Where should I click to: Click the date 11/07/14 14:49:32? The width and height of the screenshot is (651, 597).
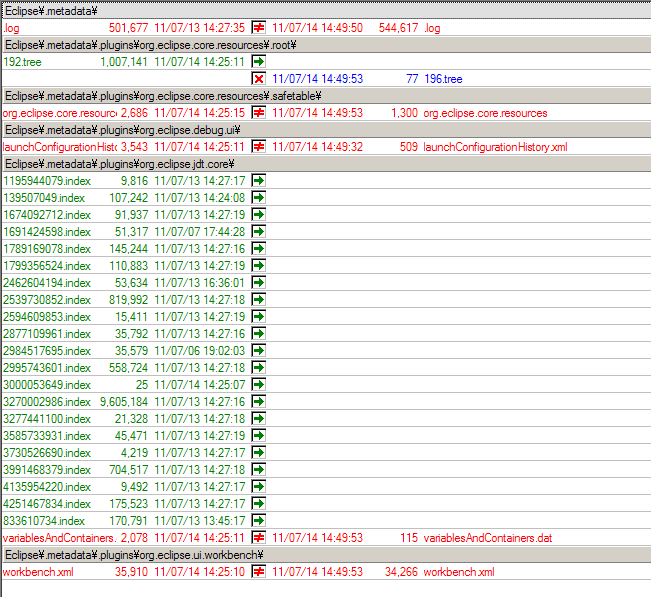(x=318, y=147)
